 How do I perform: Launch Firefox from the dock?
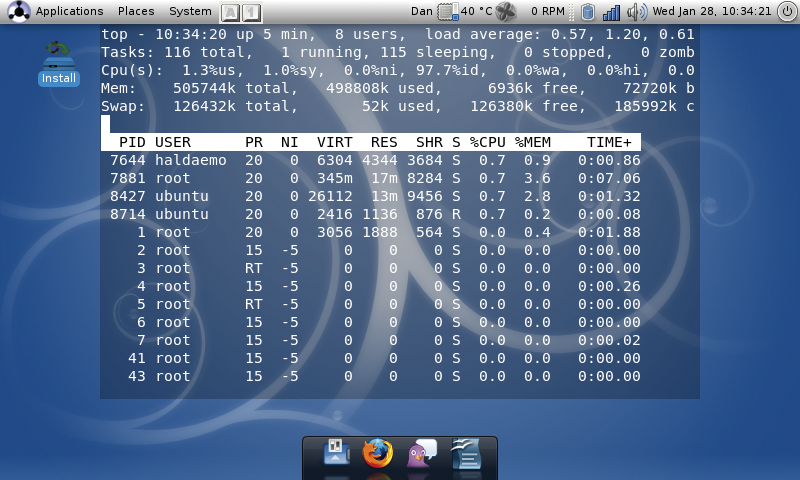(x=378, y=453)
